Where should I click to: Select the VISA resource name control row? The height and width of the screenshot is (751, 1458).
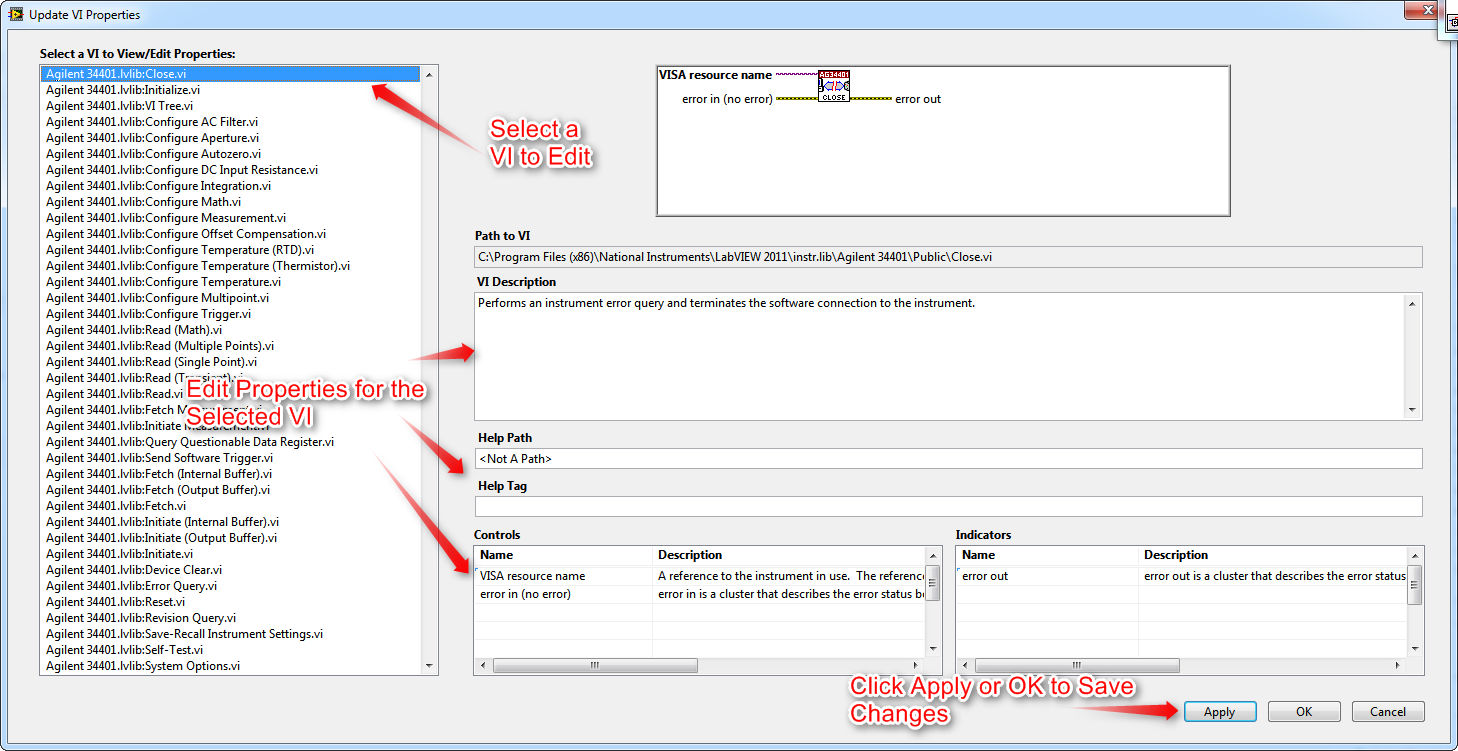(x=699, y=576)
